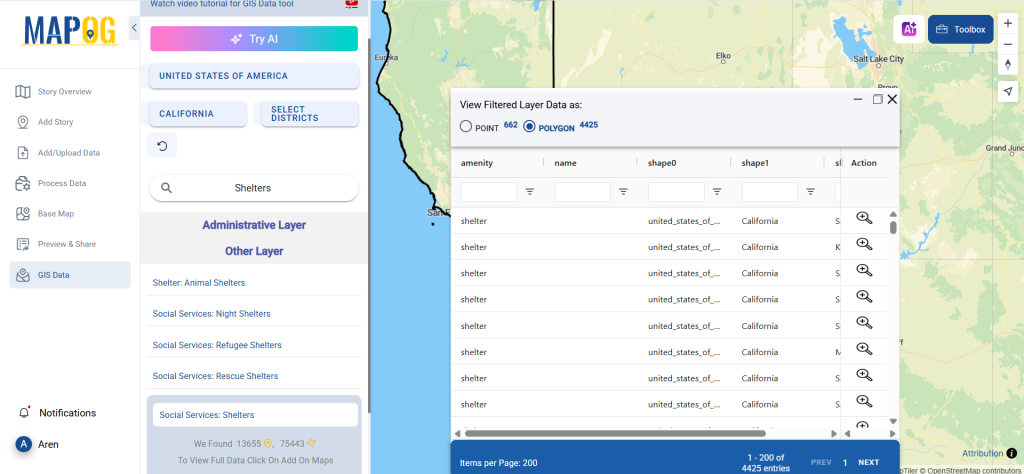This screenshot has height=474, width=1024.
Task: Open the amenity column filter icon
Action: point(530,191)
